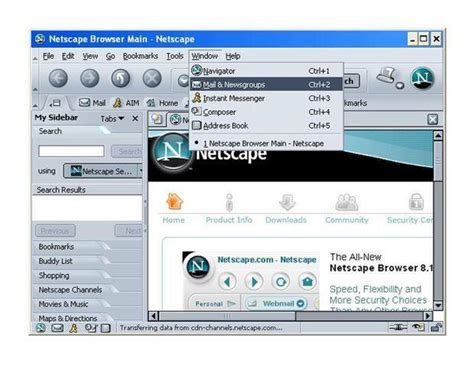
Task: Open Composer from the status bar icon
Action: click(x=90, y=328)
